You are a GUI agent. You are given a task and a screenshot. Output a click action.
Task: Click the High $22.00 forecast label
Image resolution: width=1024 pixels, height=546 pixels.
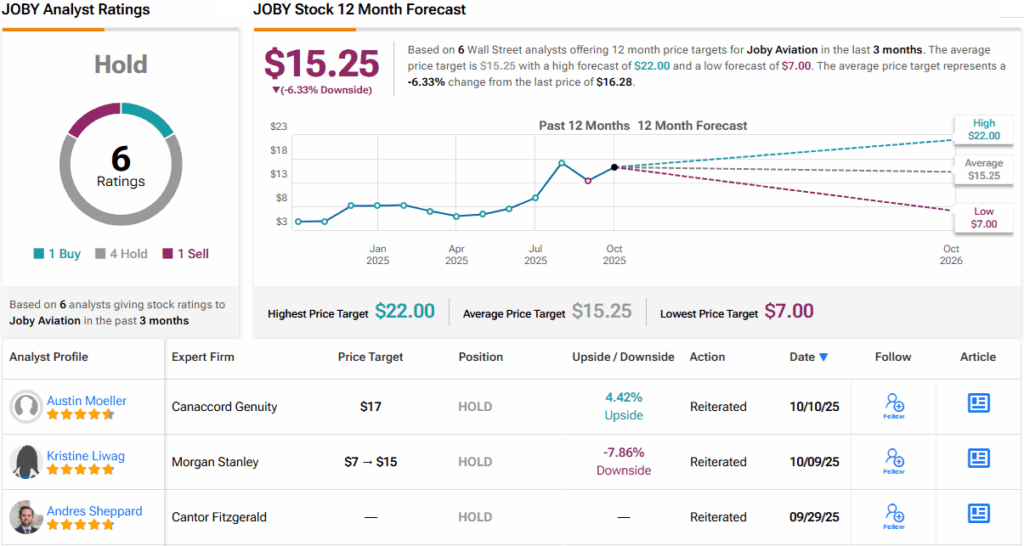click(x=983, y=129)
